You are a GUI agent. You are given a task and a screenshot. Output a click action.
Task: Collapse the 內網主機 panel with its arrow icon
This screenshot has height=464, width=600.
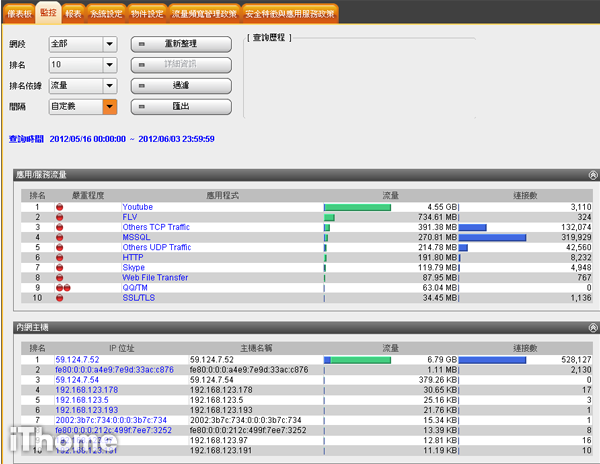coord(592,327)
